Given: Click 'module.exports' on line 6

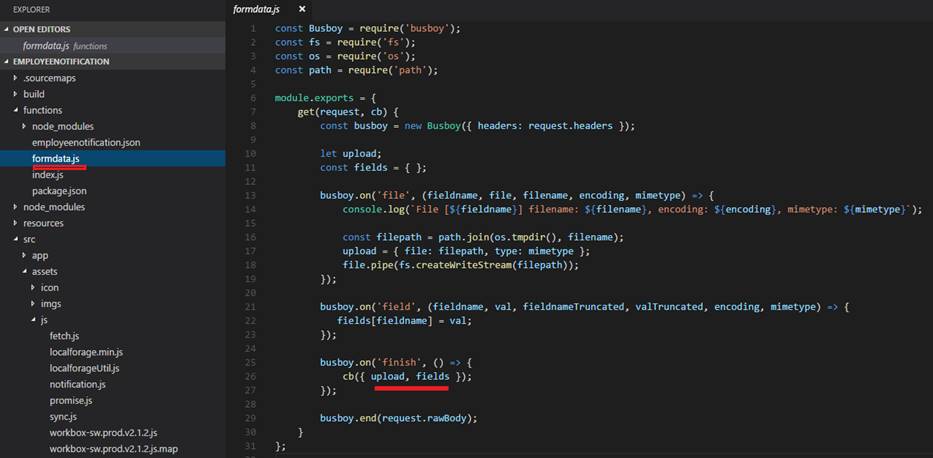Looking at the screenshot, I should coord(314,98).
